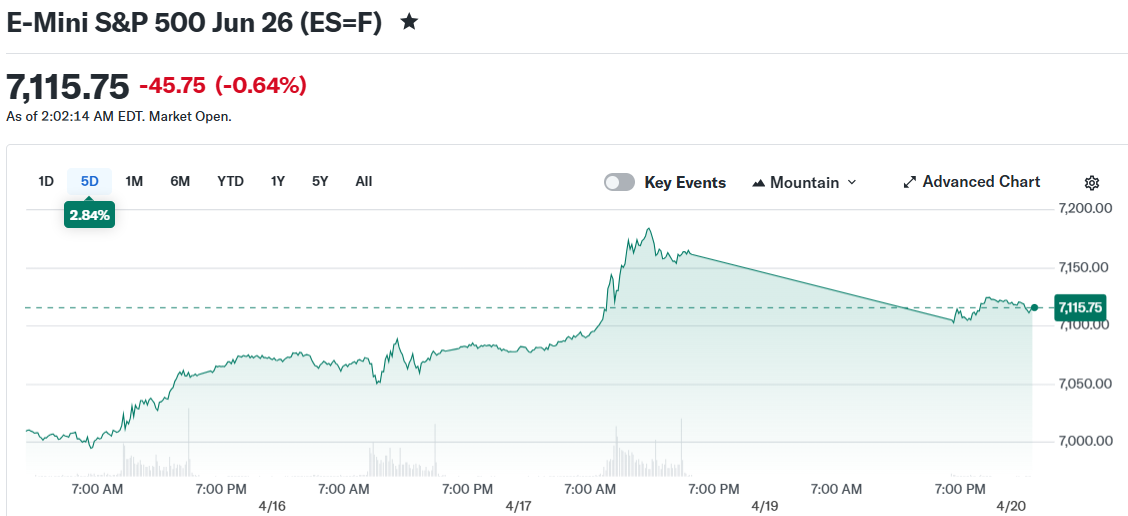
Task: Click the star icon to follow ES=F
Action: tap(409, 22)
